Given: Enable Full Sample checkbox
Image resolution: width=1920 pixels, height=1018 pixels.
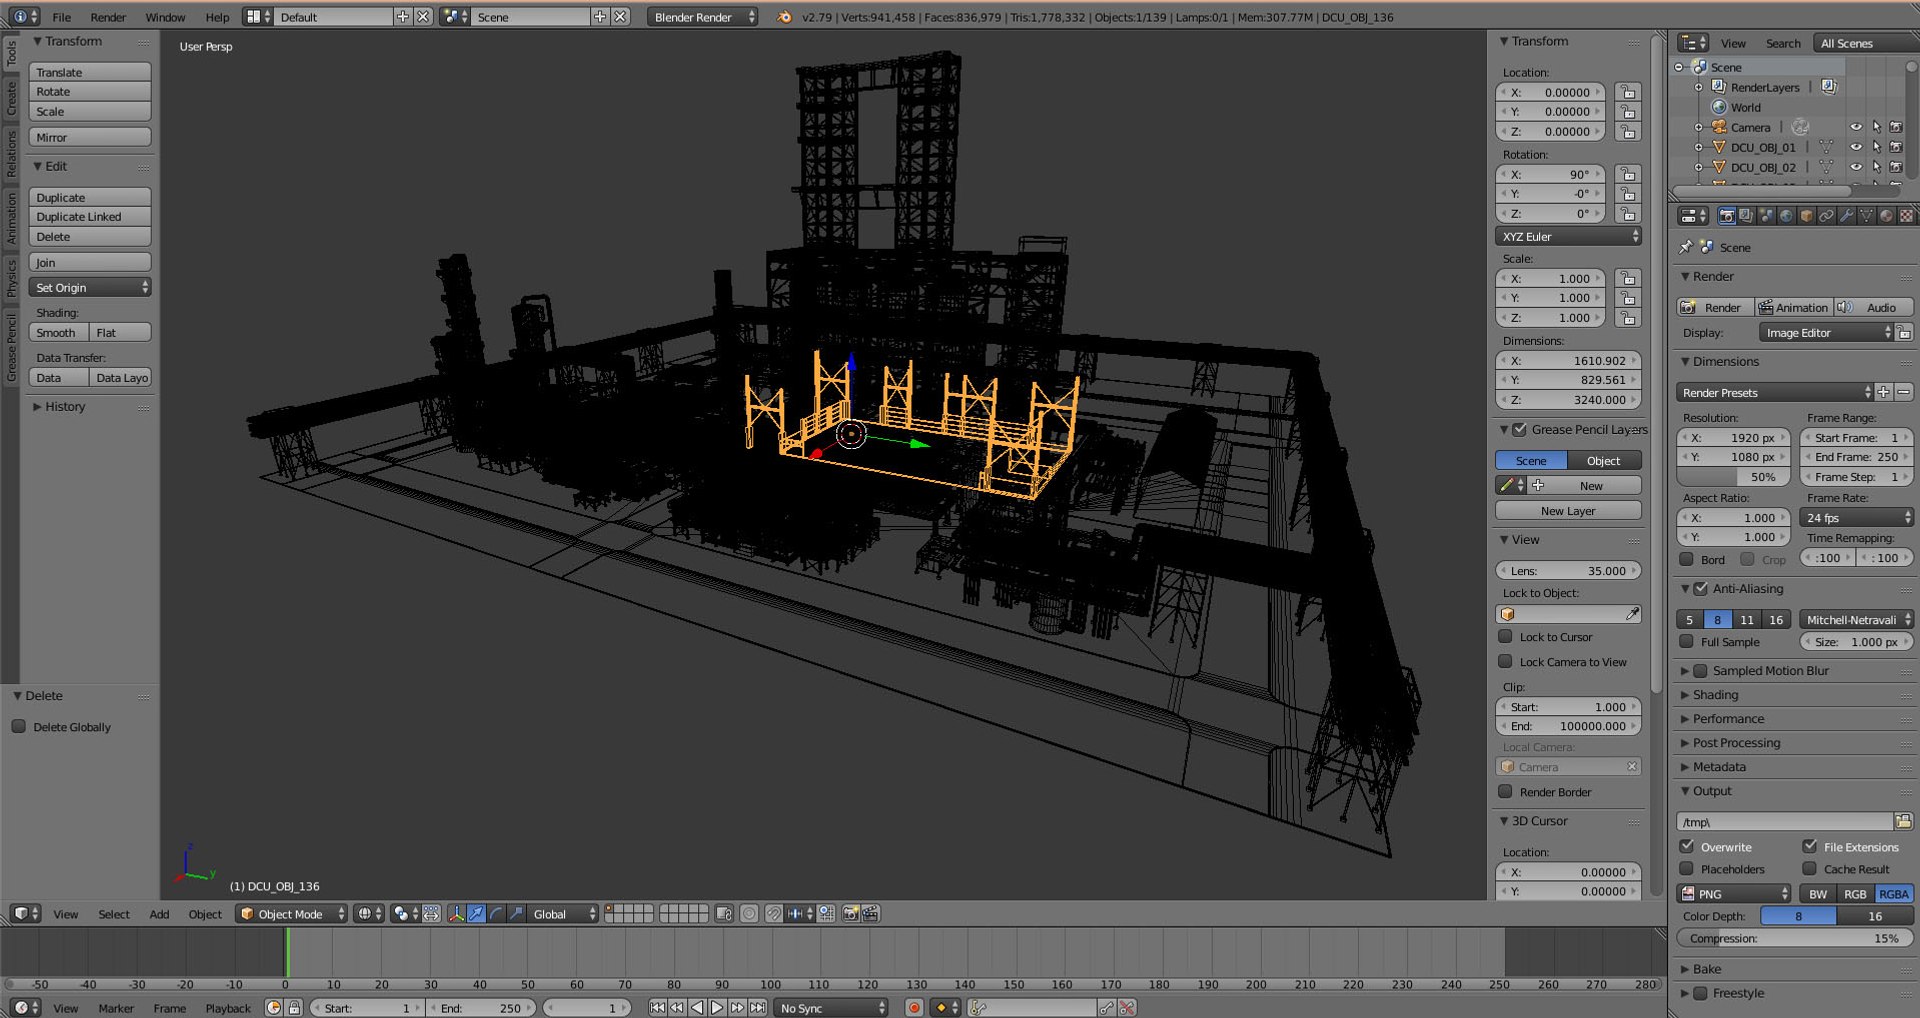Looking at the screenshot, I should [1687, 642].
